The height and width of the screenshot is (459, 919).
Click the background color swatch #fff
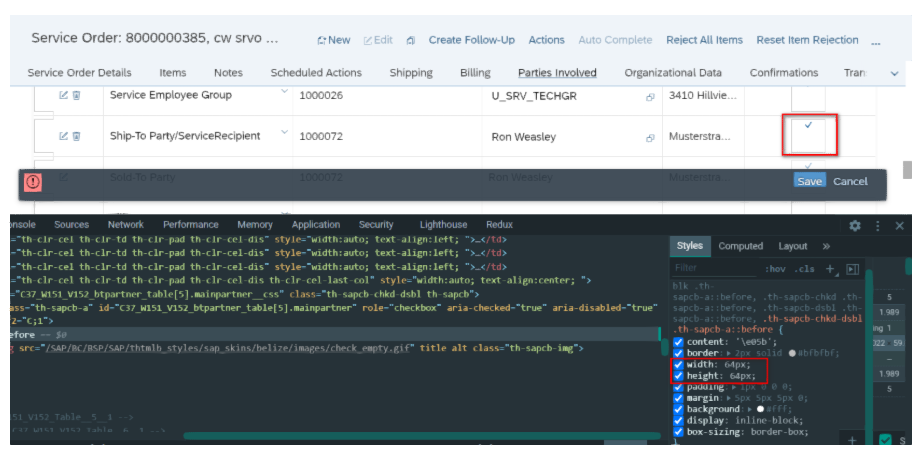[760, 409]
